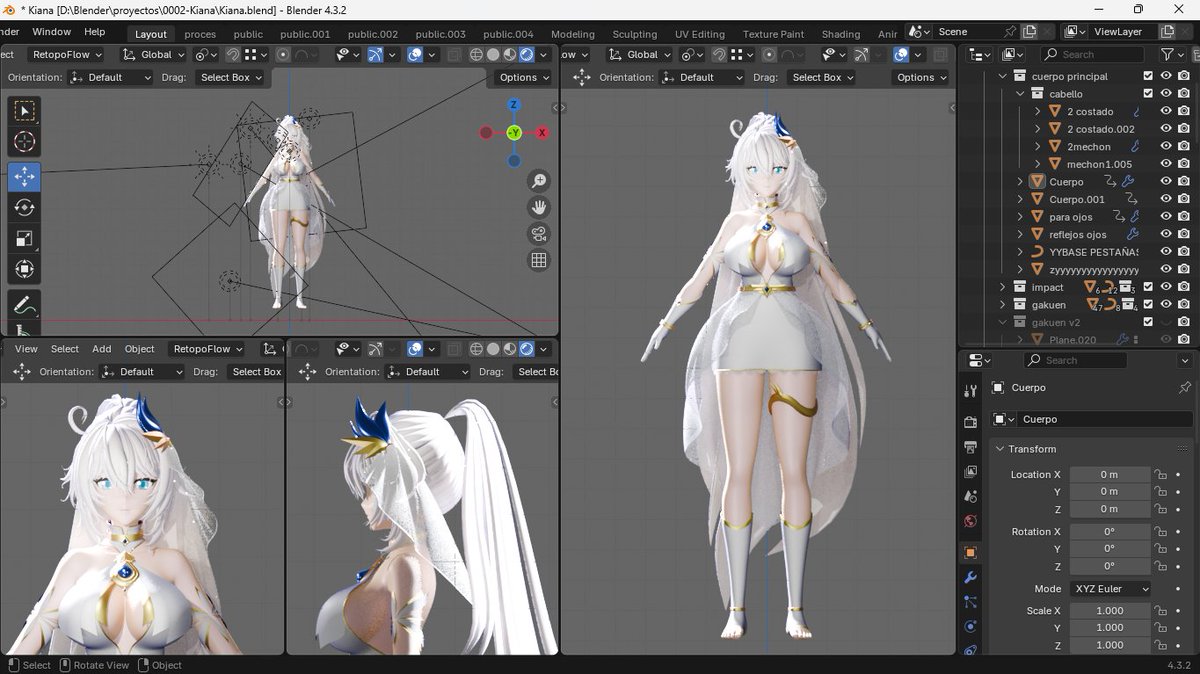This screenshot has width=1200, height=674.
Task: Activate the Transform tool
Action: 24,269
